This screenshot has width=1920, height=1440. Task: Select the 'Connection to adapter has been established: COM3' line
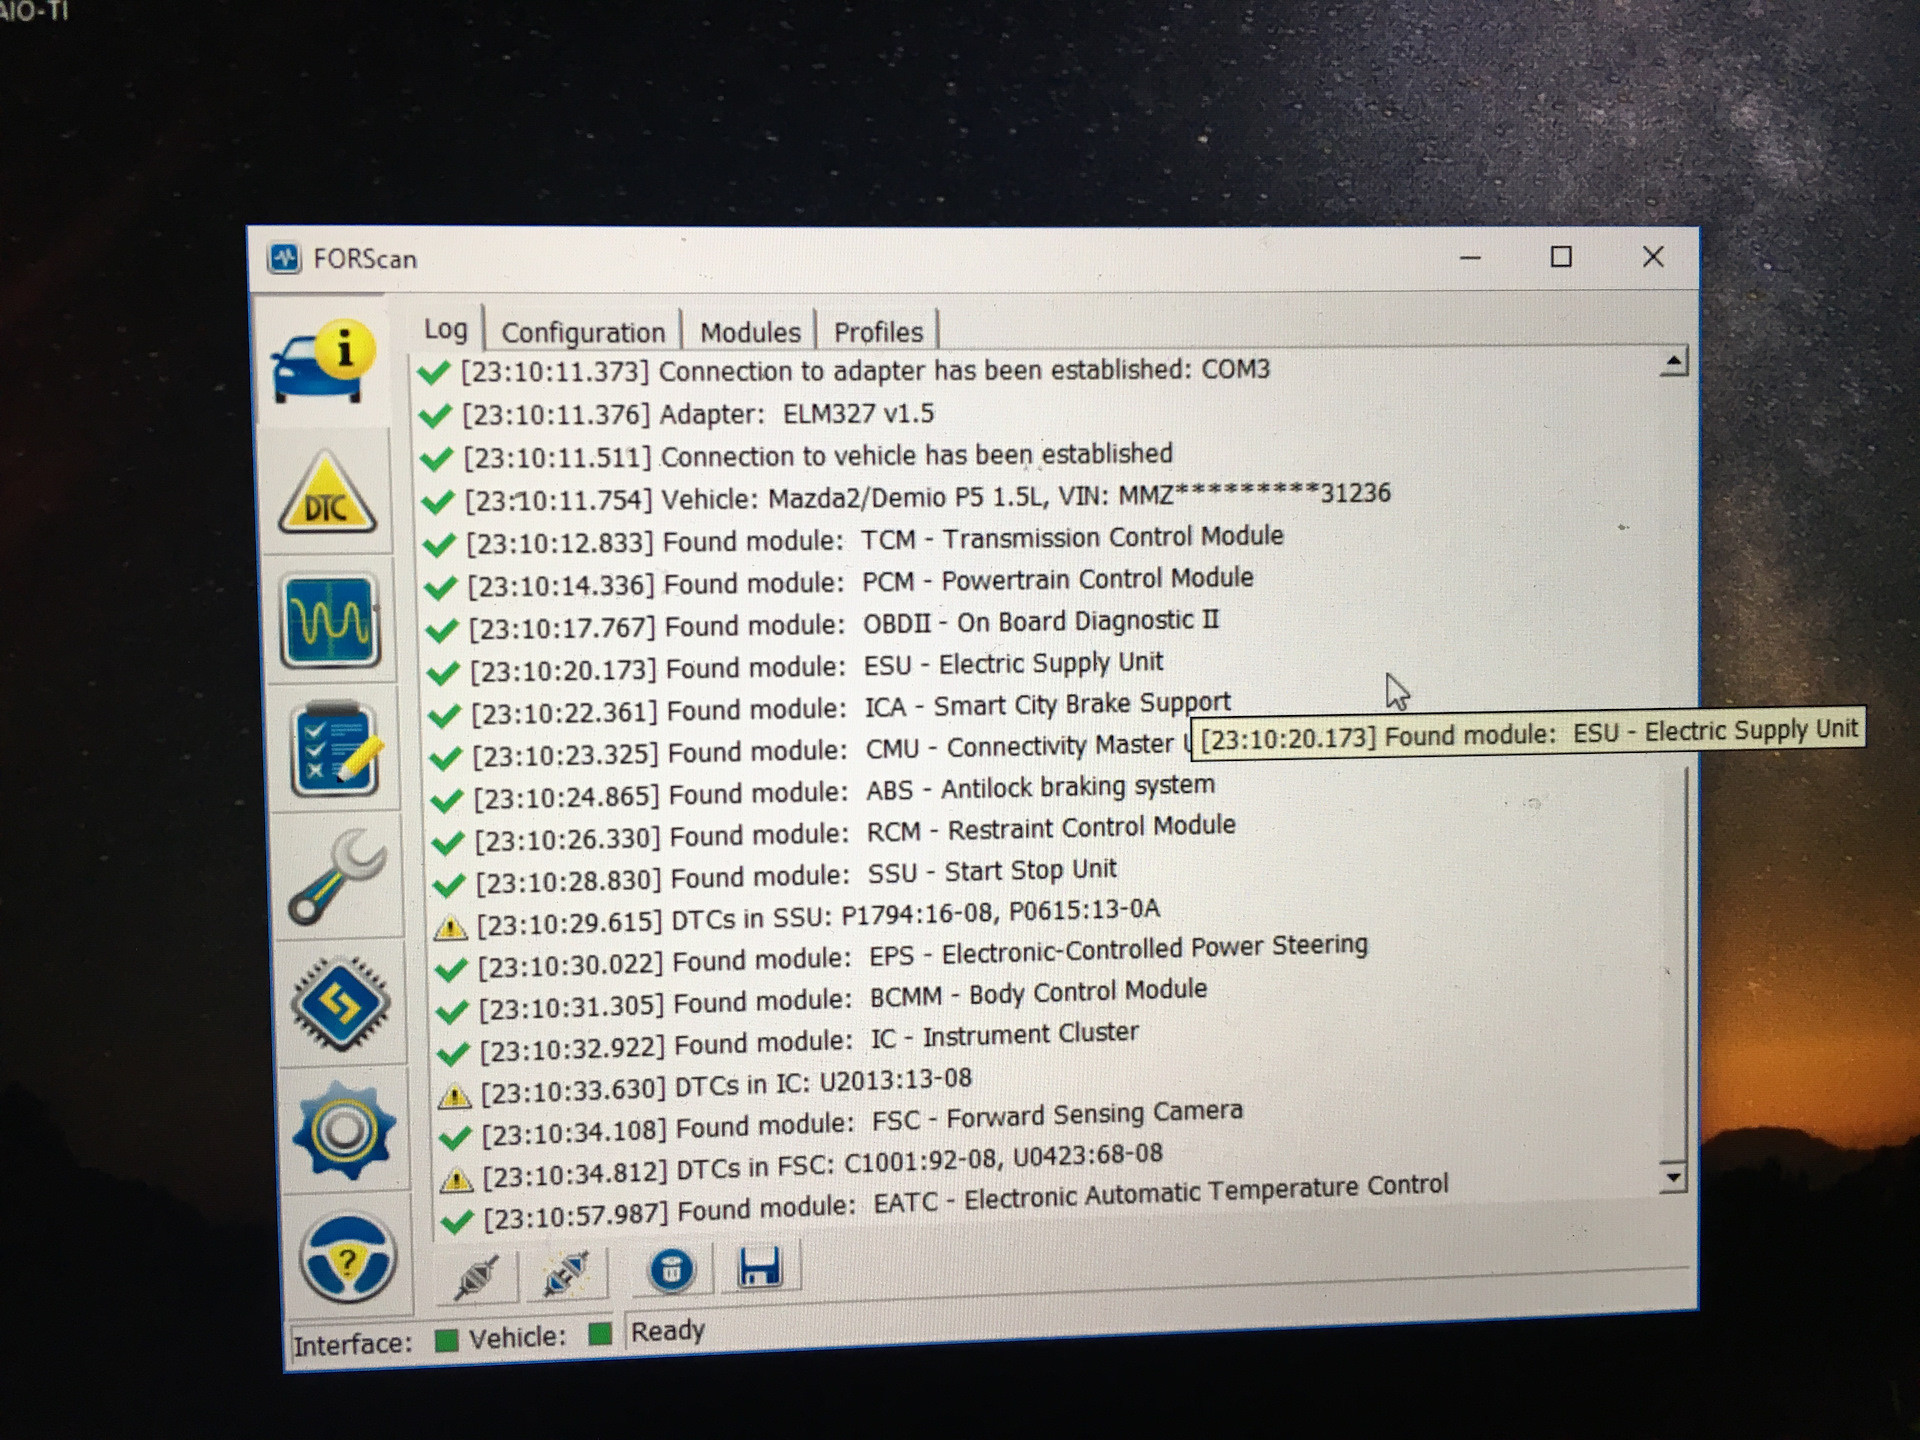(845, 371)
